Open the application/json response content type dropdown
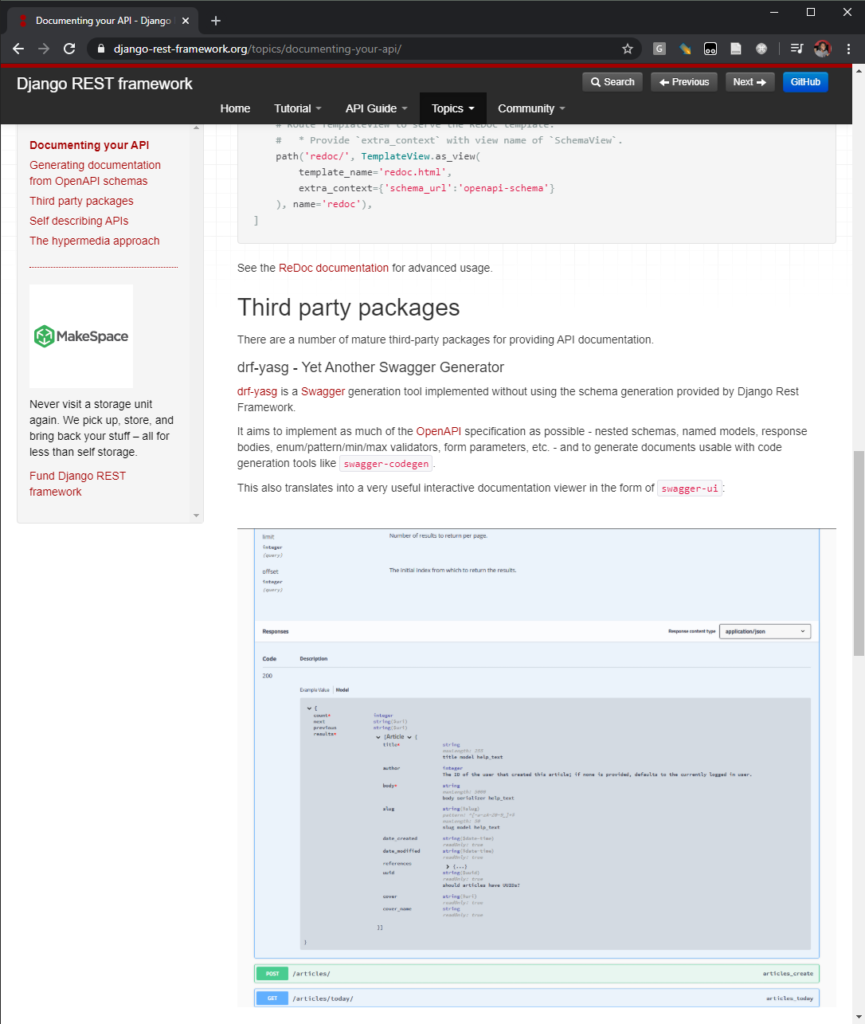Screen dimensions: 865x1024 [765, 631]
